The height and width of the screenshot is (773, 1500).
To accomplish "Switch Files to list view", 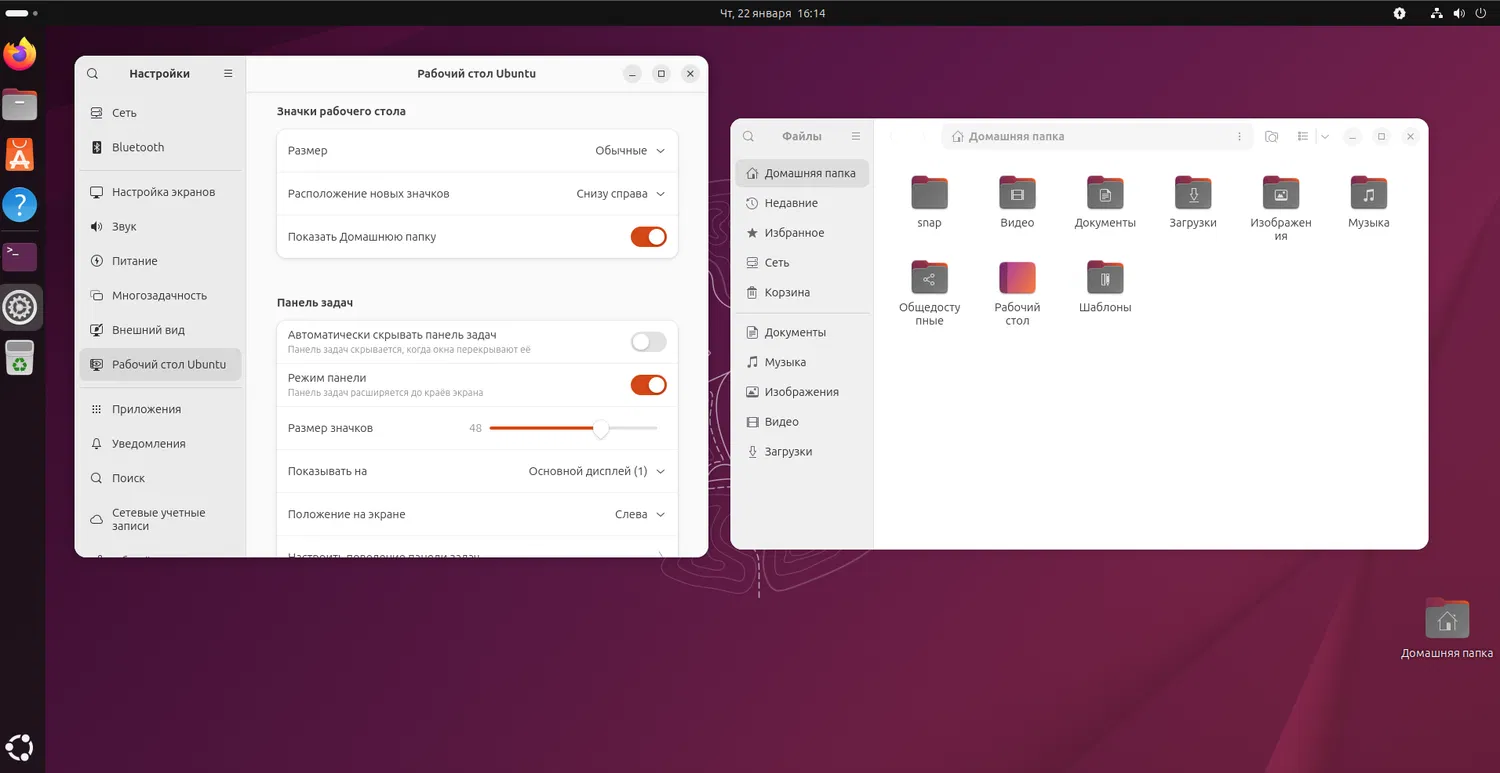I will click(1303, 136).
